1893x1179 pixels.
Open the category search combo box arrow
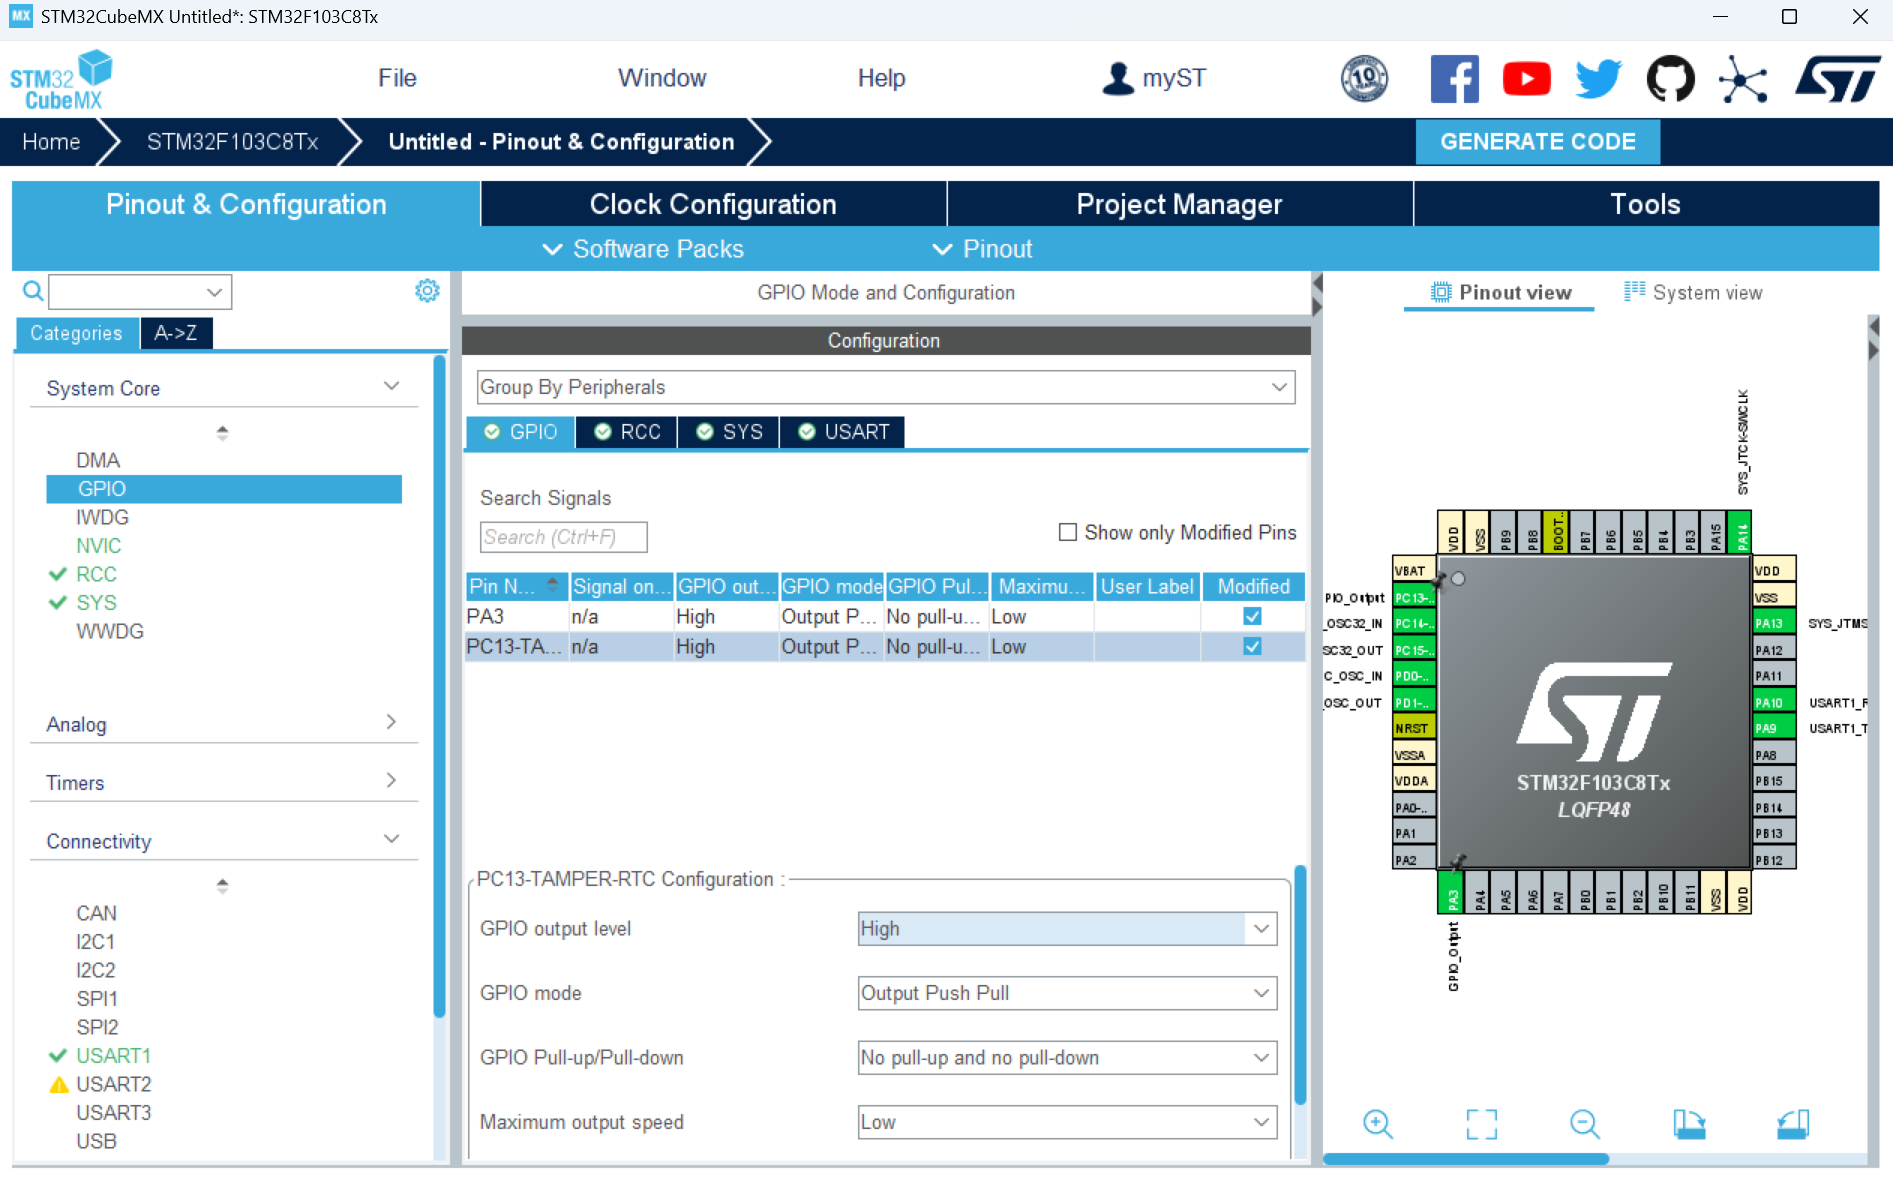pyautogui.click(x=214, y=292)
